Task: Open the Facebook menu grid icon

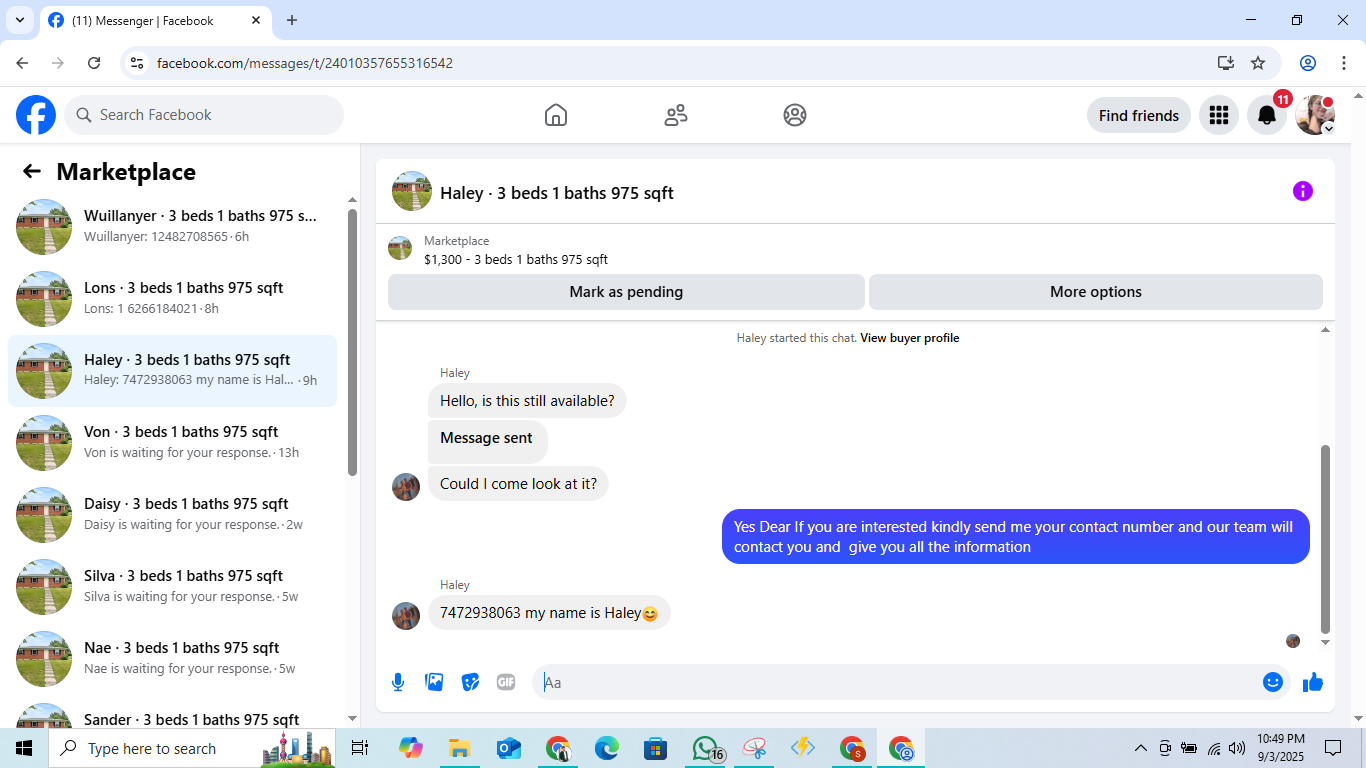Action: (x=1218, y=115)
